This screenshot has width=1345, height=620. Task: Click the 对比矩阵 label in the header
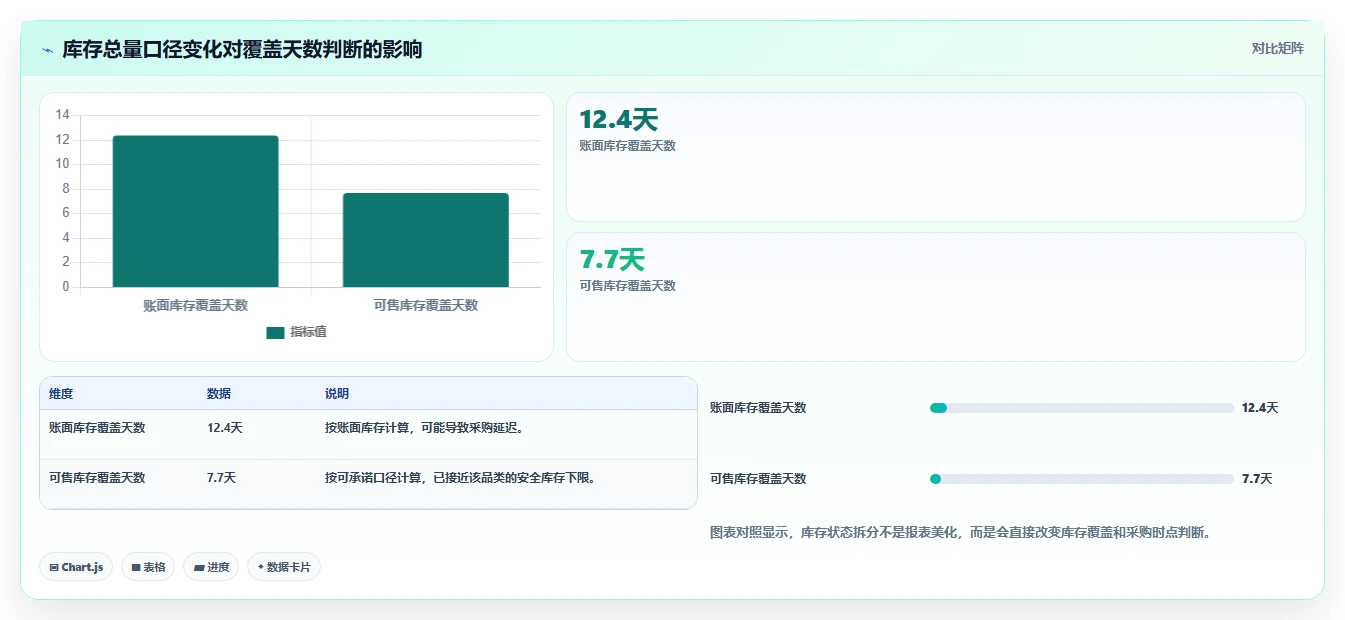pos(1277,48)
